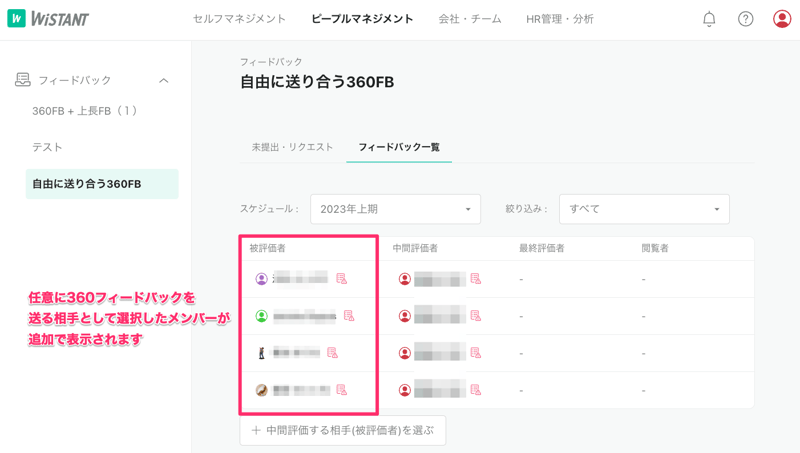Image resolution: width=800 pixels, height=453 pixels.
Task: Open 会社・チーム menu
Action: pyautogui.click(x=470, y=19)
